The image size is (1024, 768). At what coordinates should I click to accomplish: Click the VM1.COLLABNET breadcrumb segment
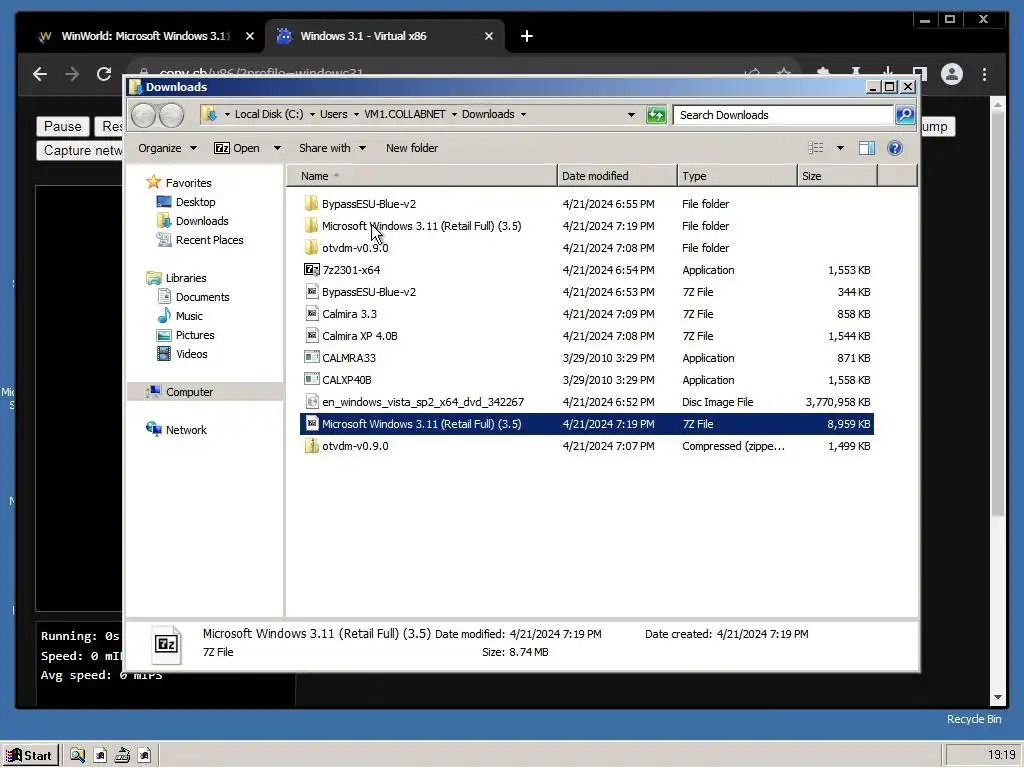pos(405,114)
